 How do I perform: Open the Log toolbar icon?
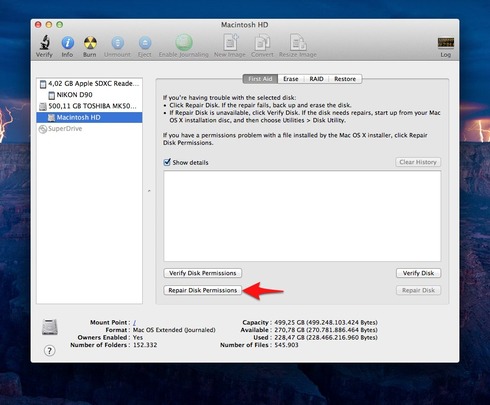pos(446,43)
